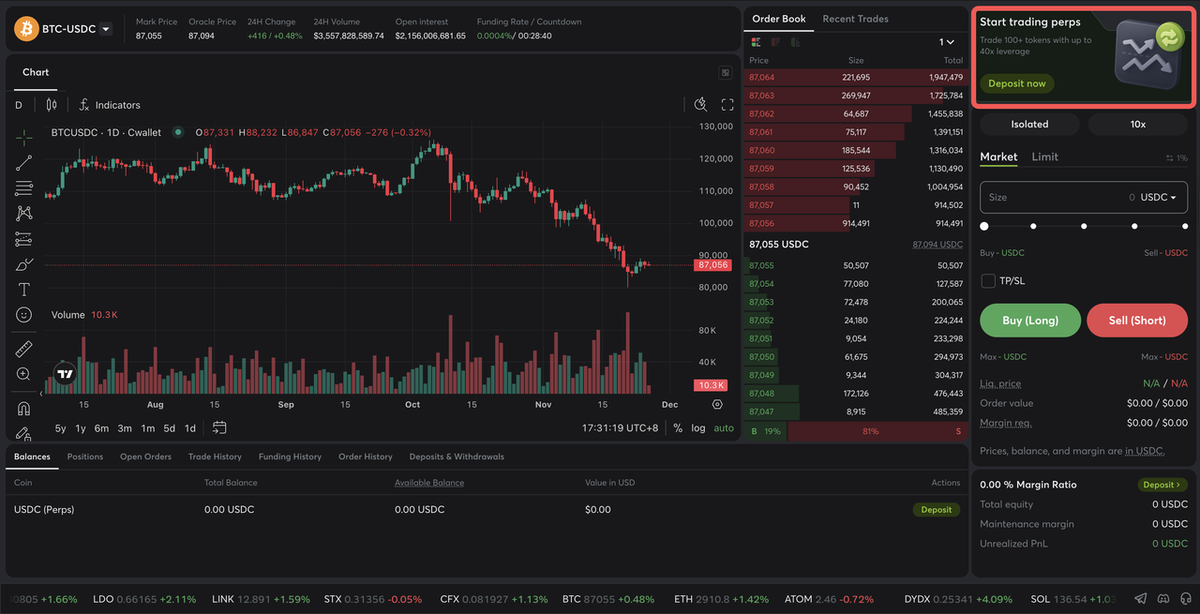
Task: Open the Indicators menu
Action: click(x=110, y=105)
